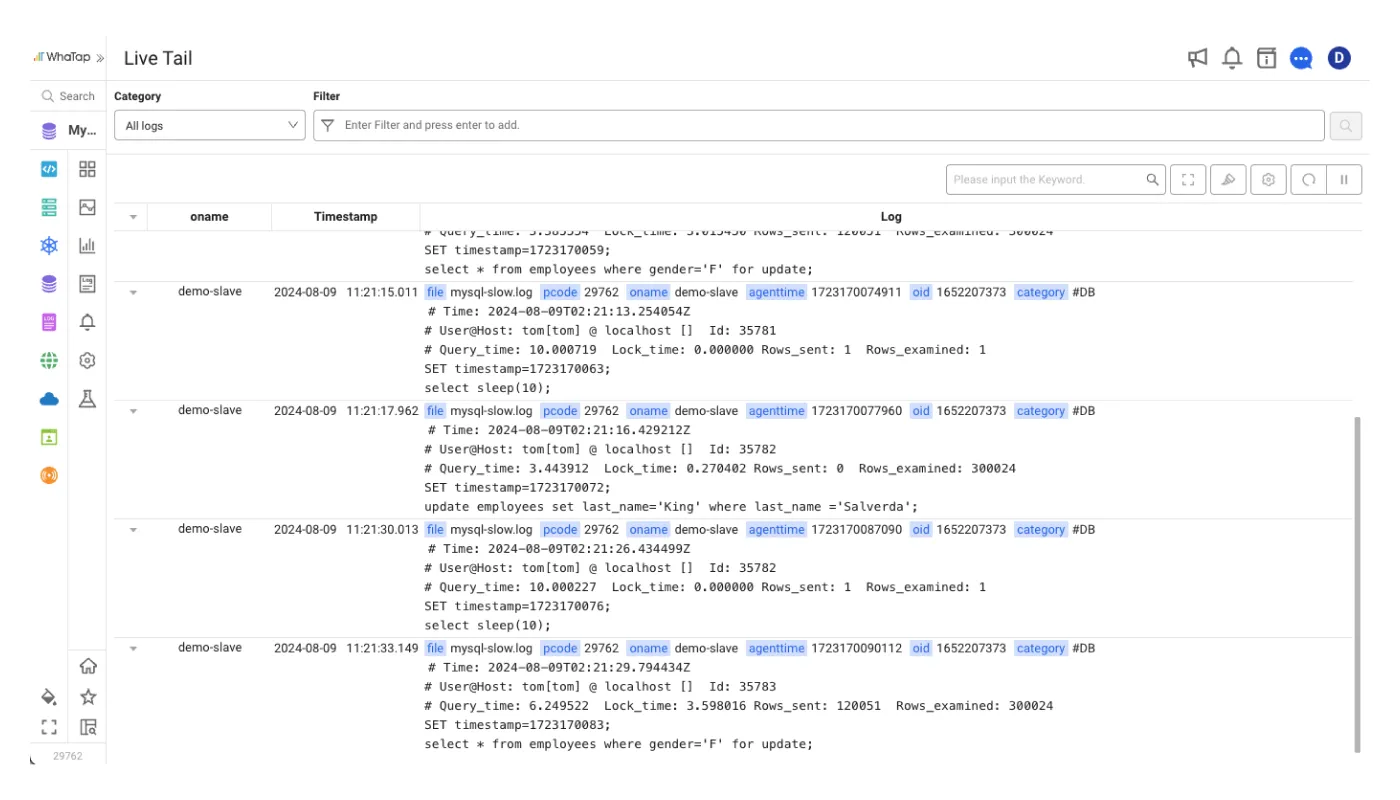Image resolution: width=1400 pixels, height=800 pixels.
Task: Open the green globe icon in sidebar
Action: click(x=49, y=360)
